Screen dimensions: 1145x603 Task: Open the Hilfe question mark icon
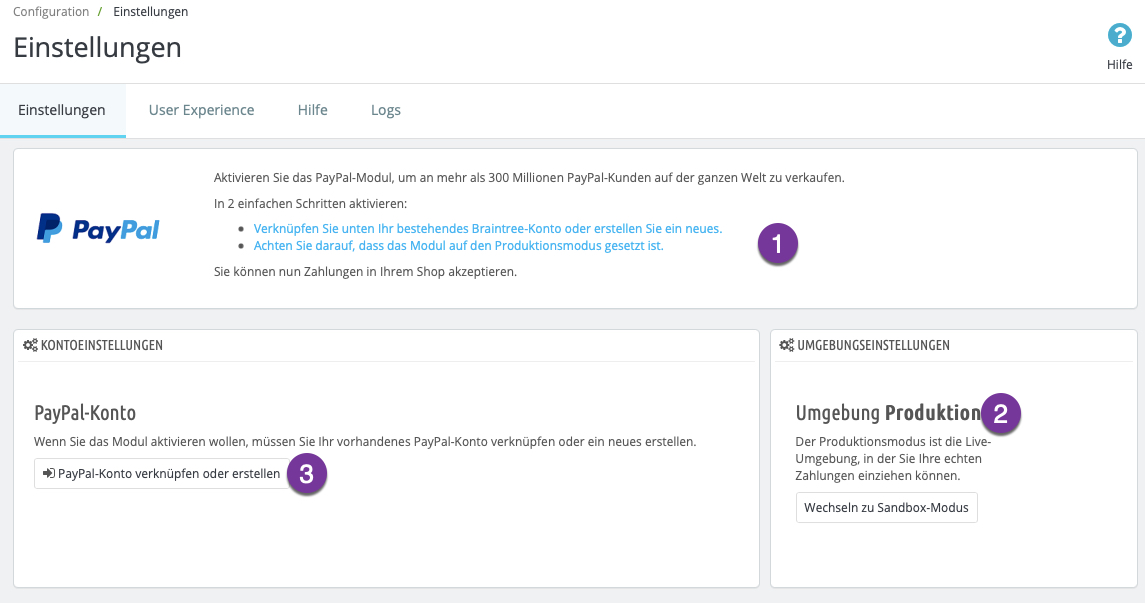coord(1119,35)
